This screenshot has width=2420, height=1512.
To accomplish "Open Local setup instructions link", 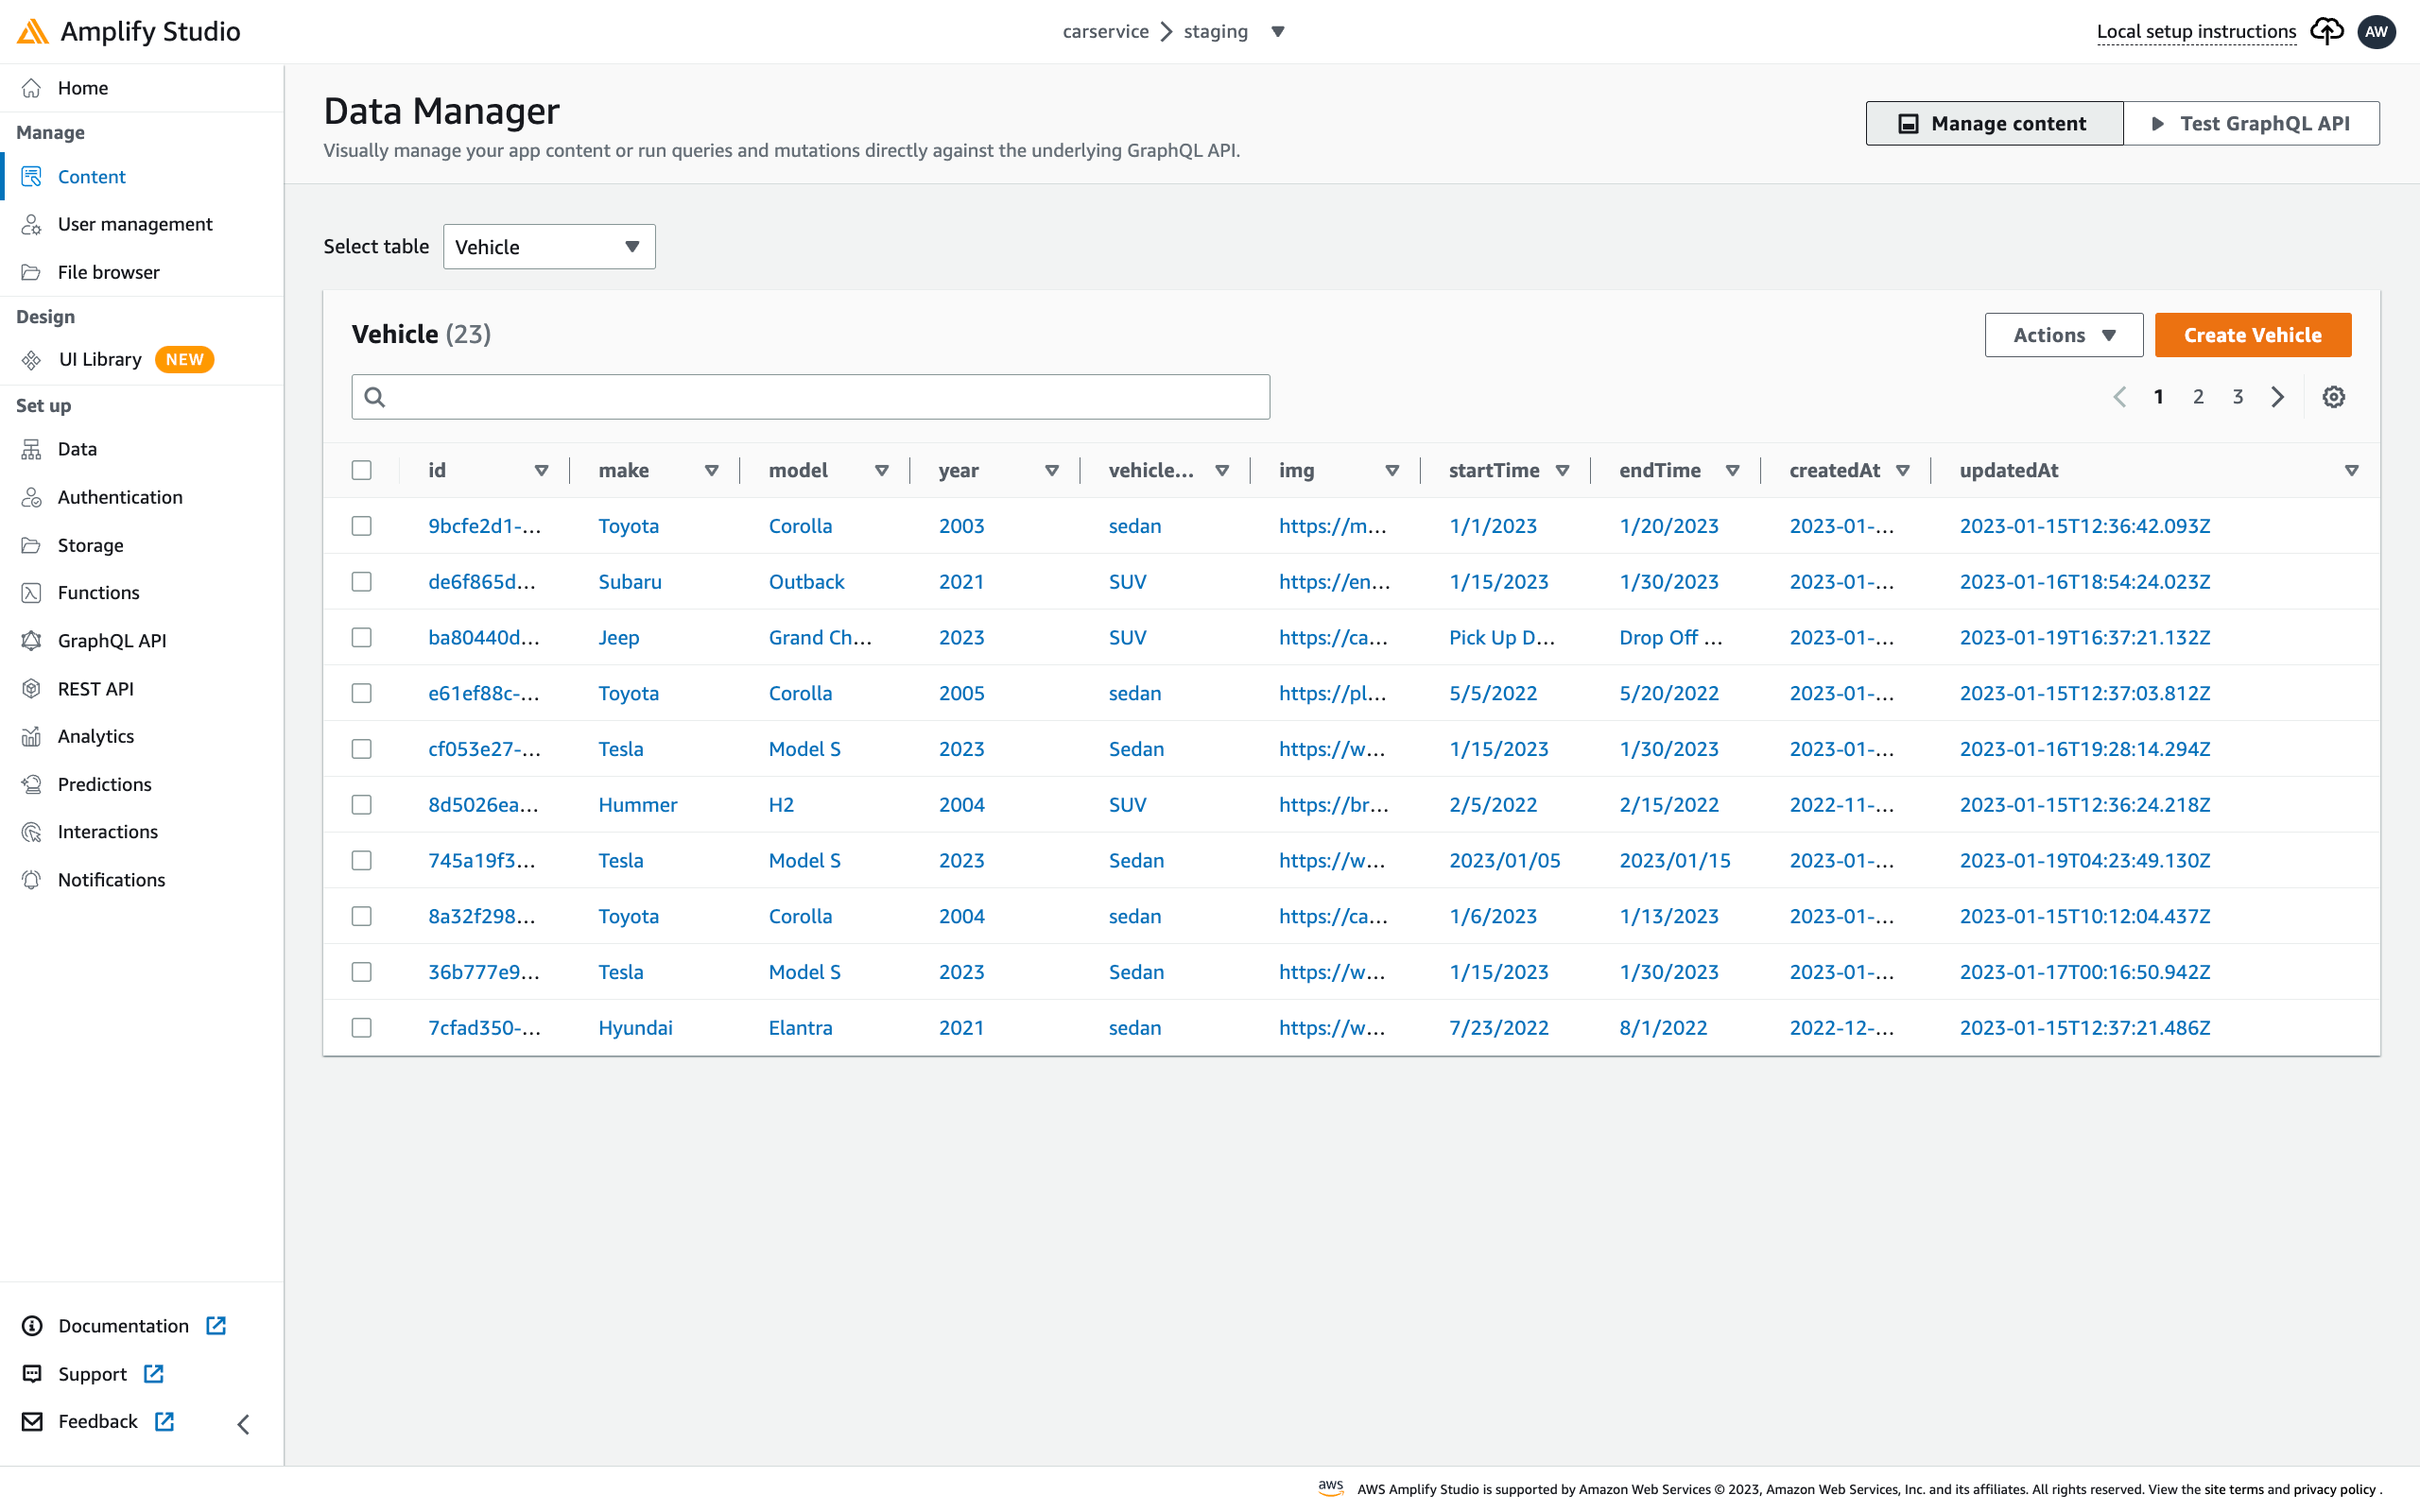I will pos(2196,31).
